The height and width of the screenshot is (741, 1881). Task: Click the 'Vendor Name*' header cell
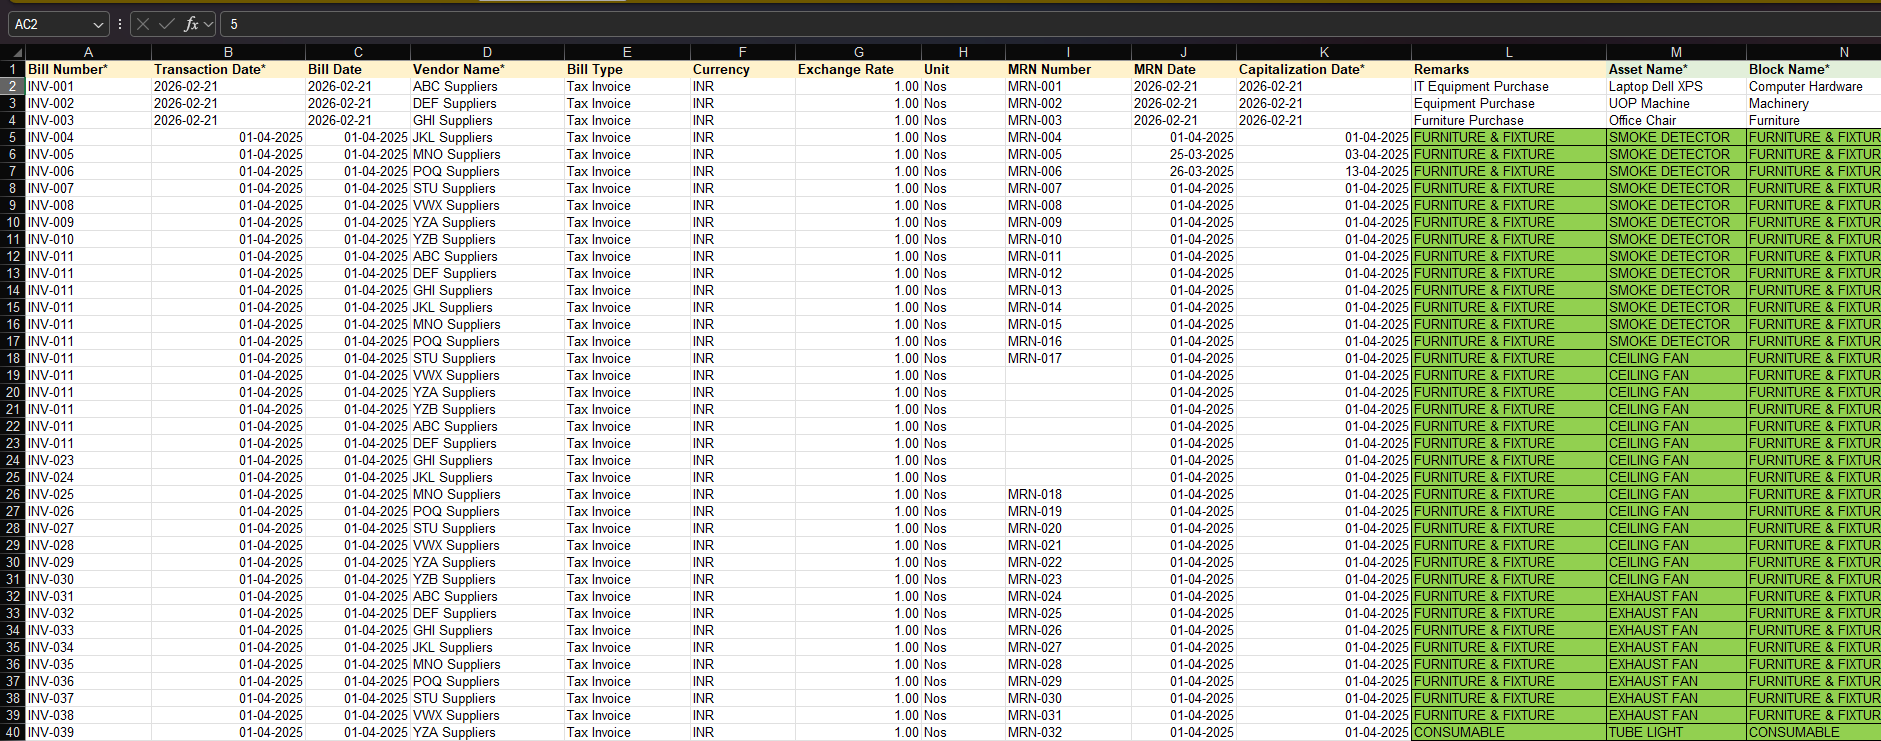pos(487,69)
